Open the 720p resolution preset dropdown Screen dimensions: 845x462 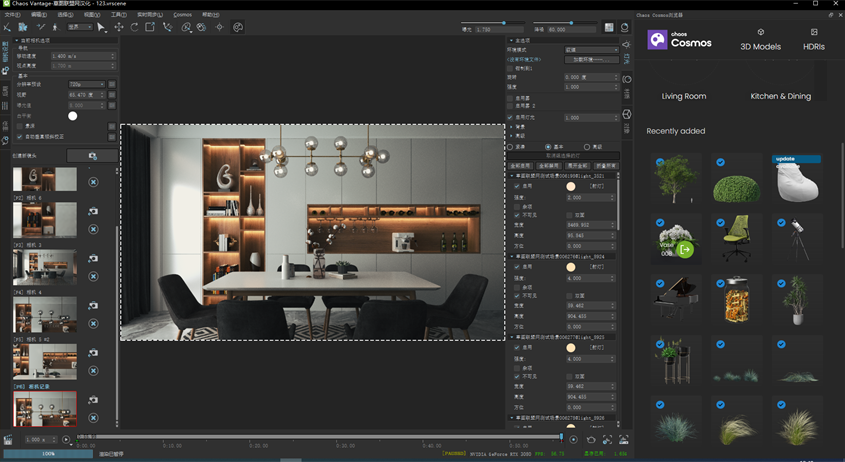tap(89, 84)
